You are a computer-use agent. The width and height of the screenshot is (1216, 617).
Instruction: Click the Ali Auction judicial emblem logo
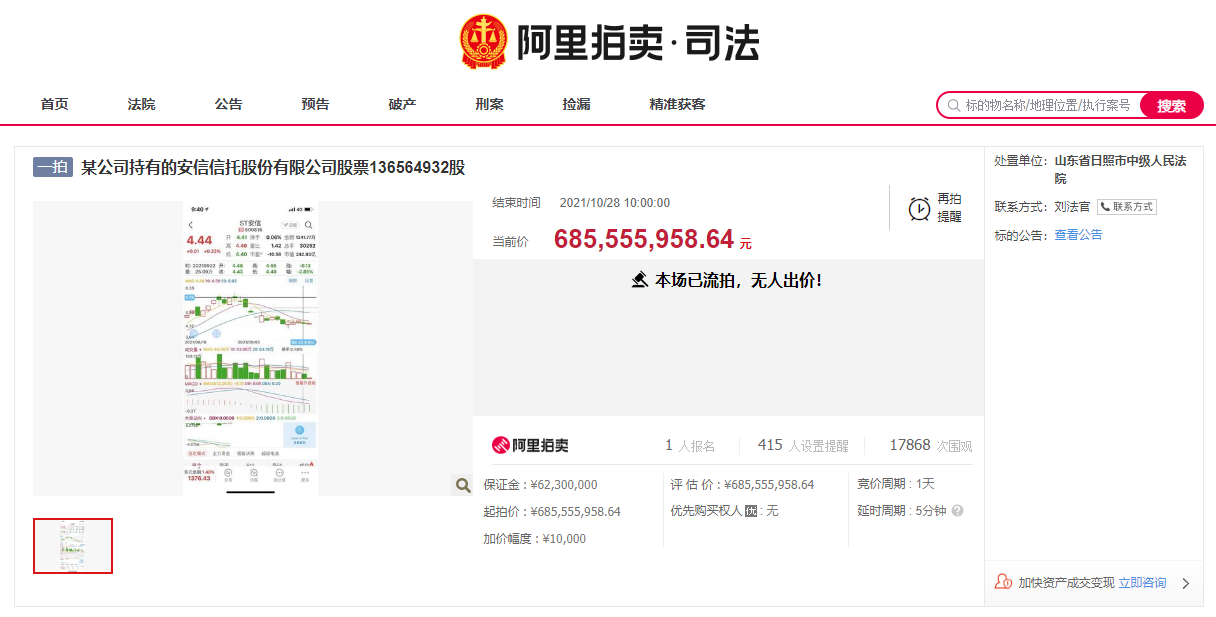click(x=484, y=42)
